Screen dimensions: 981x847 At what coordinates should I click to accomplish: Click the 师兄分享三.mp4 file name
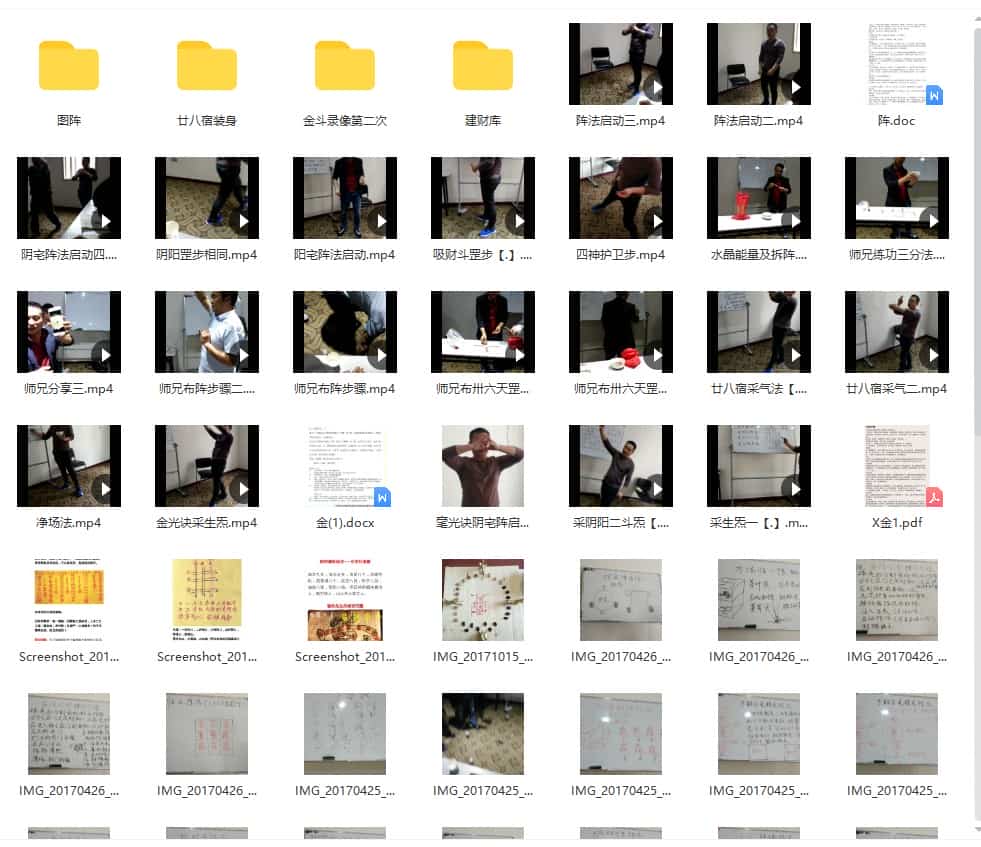69,389
